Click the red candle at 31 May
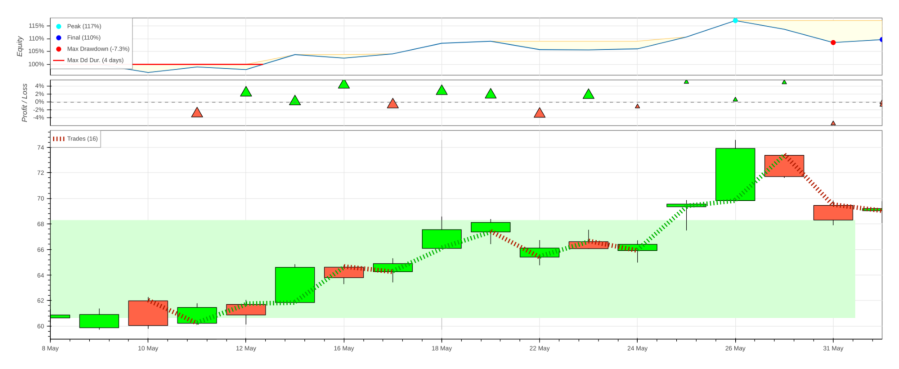 [833, 213]
